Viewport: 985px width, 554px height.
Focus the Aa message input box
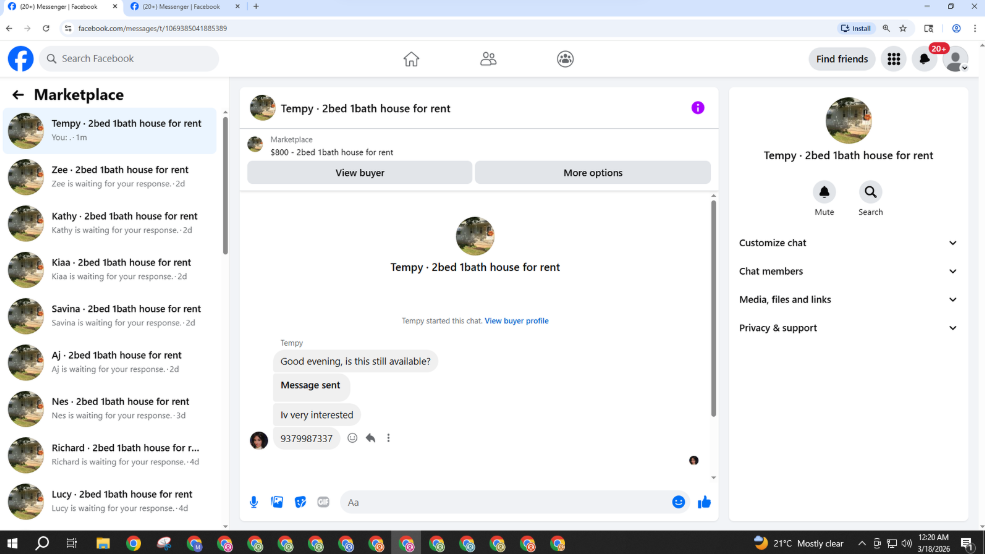click(x=506, y=502)
